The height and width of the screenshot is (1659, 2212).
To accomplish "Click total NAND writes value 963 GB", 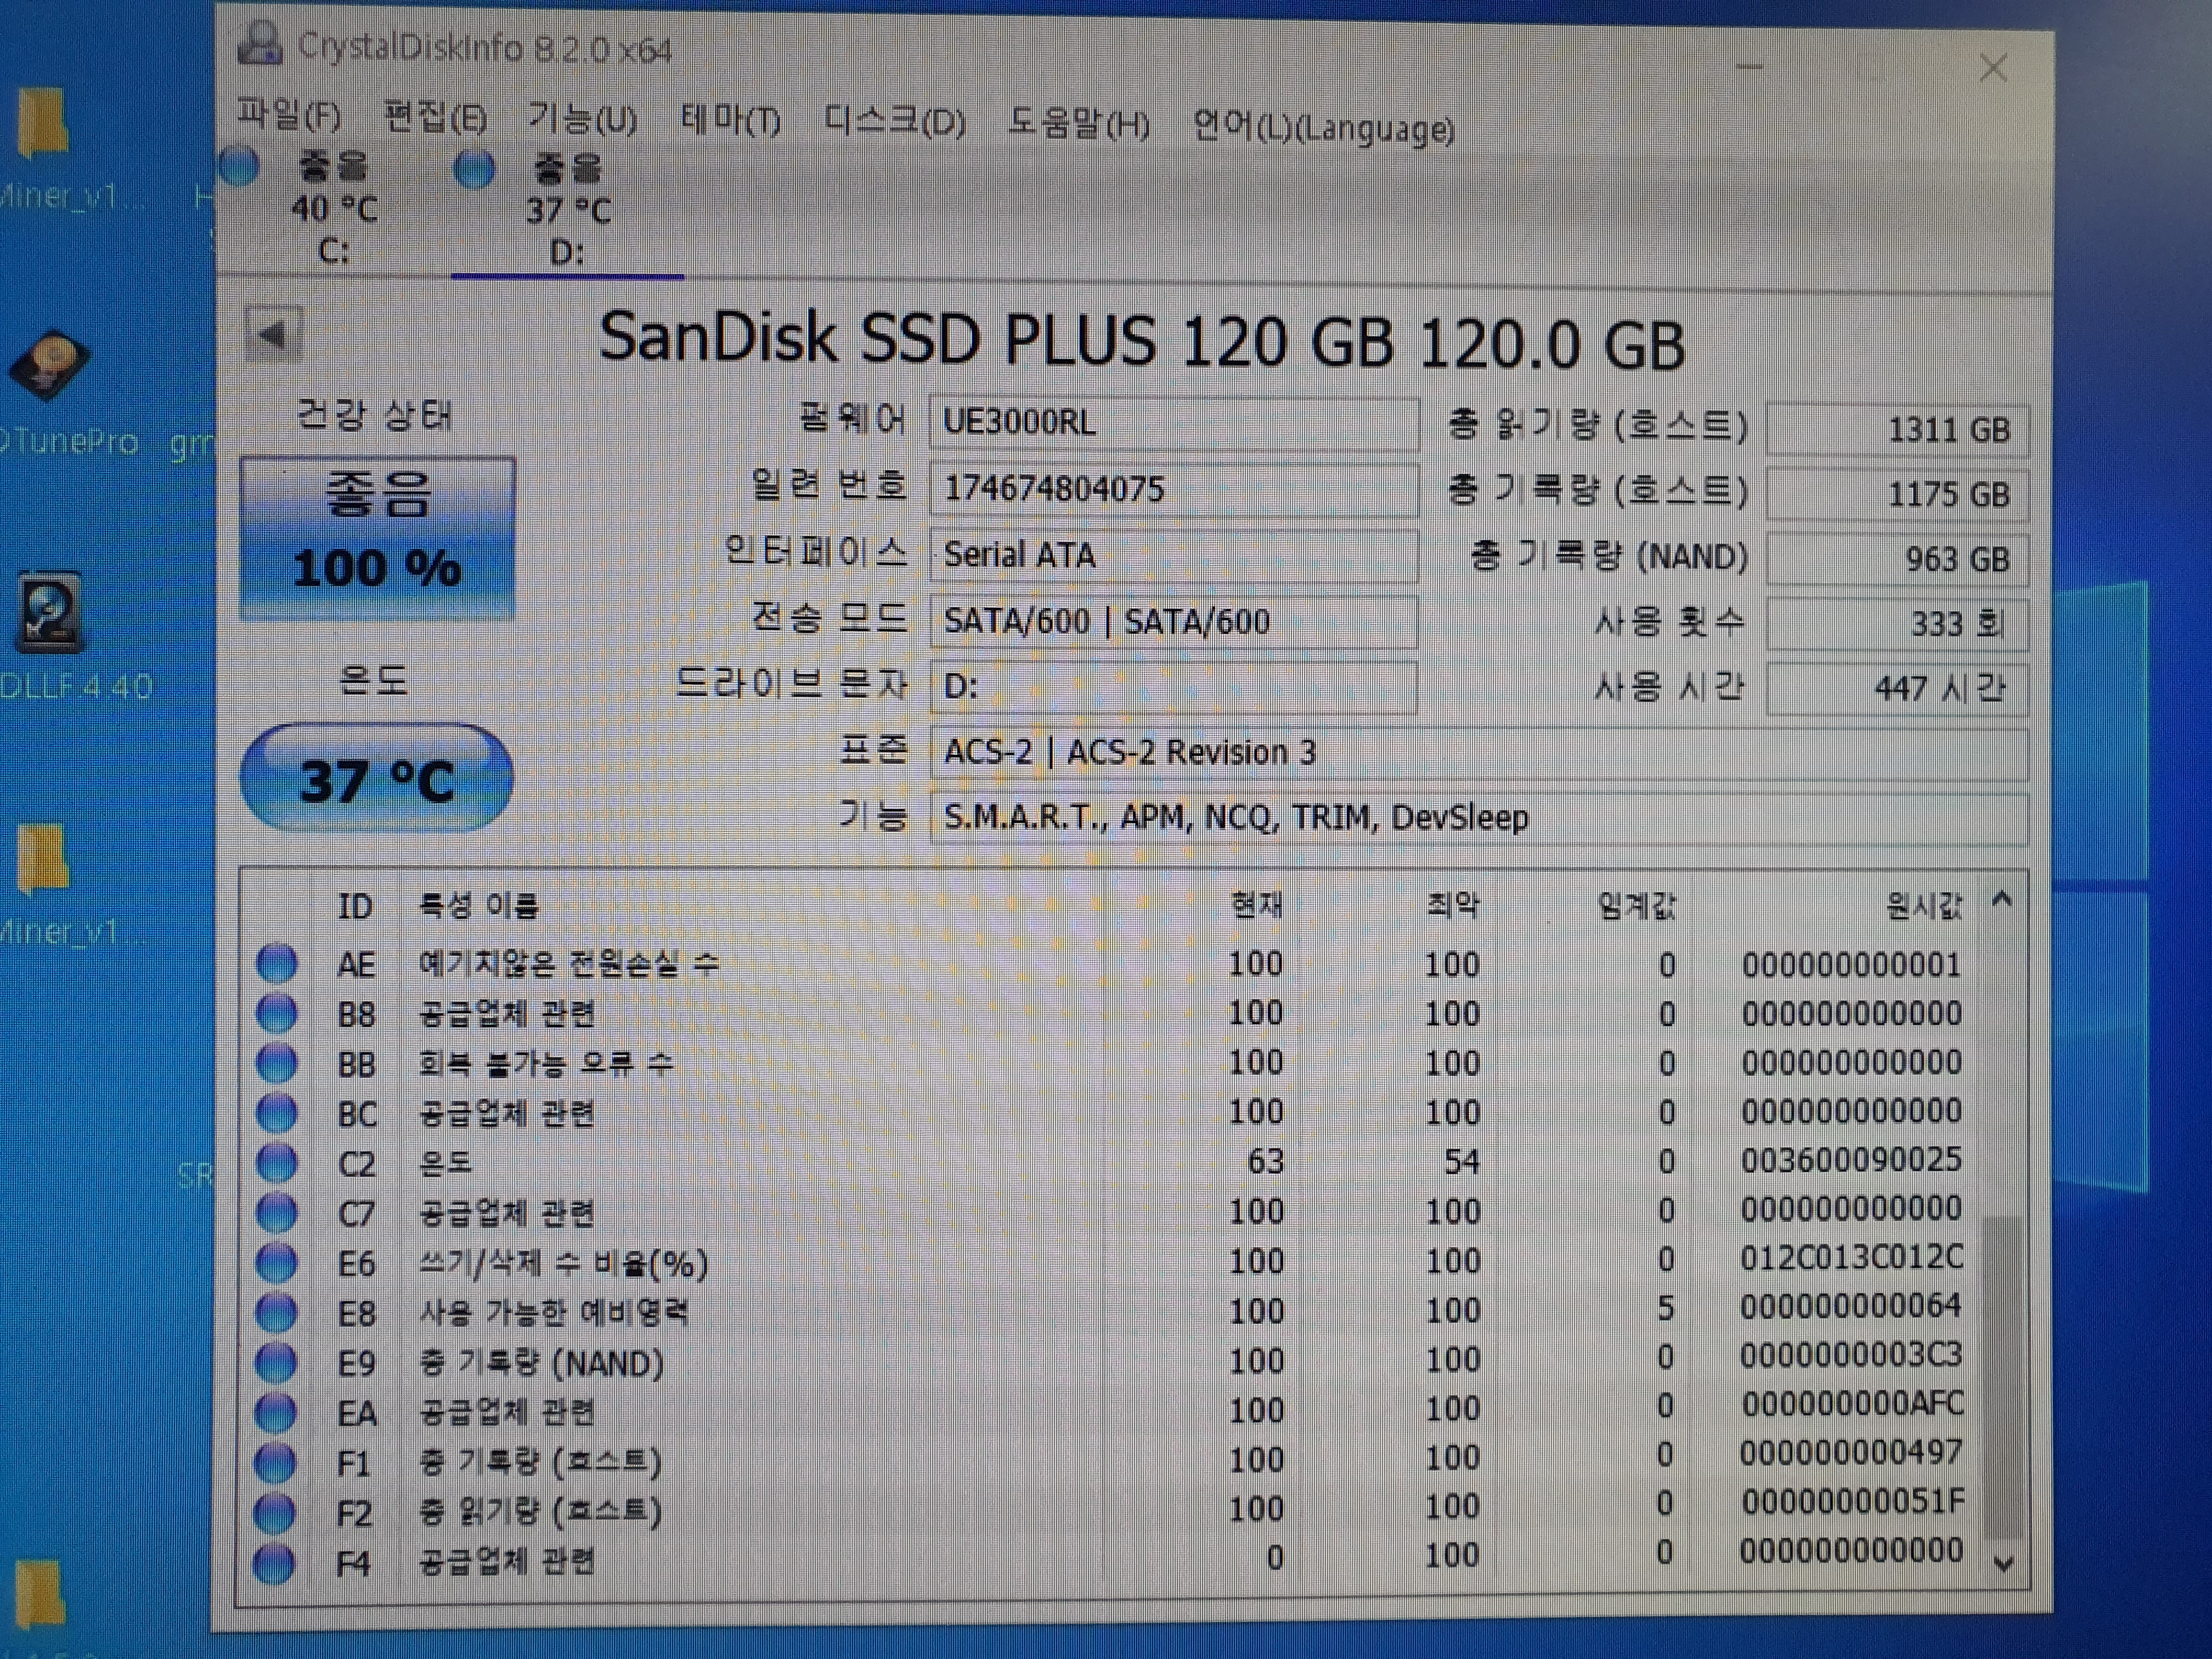I will (1897, 559).
